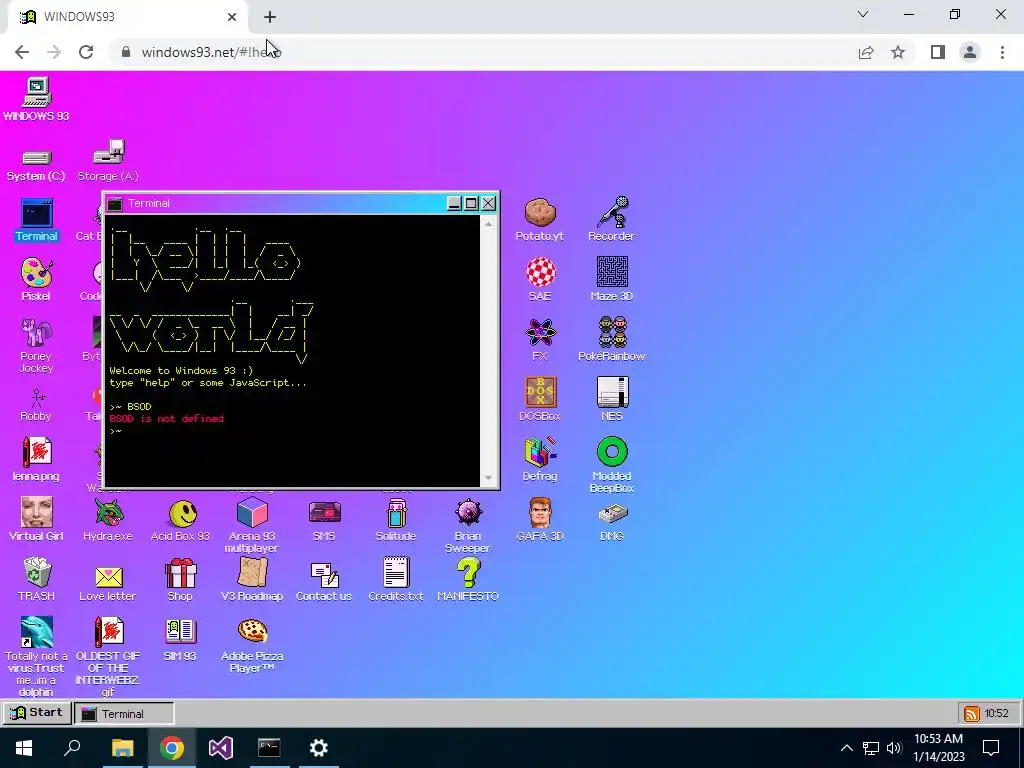This screenshot has height=768, width=1024.
Task: Open the Windows 93 Start menu
Action: (x=37, y=713)
